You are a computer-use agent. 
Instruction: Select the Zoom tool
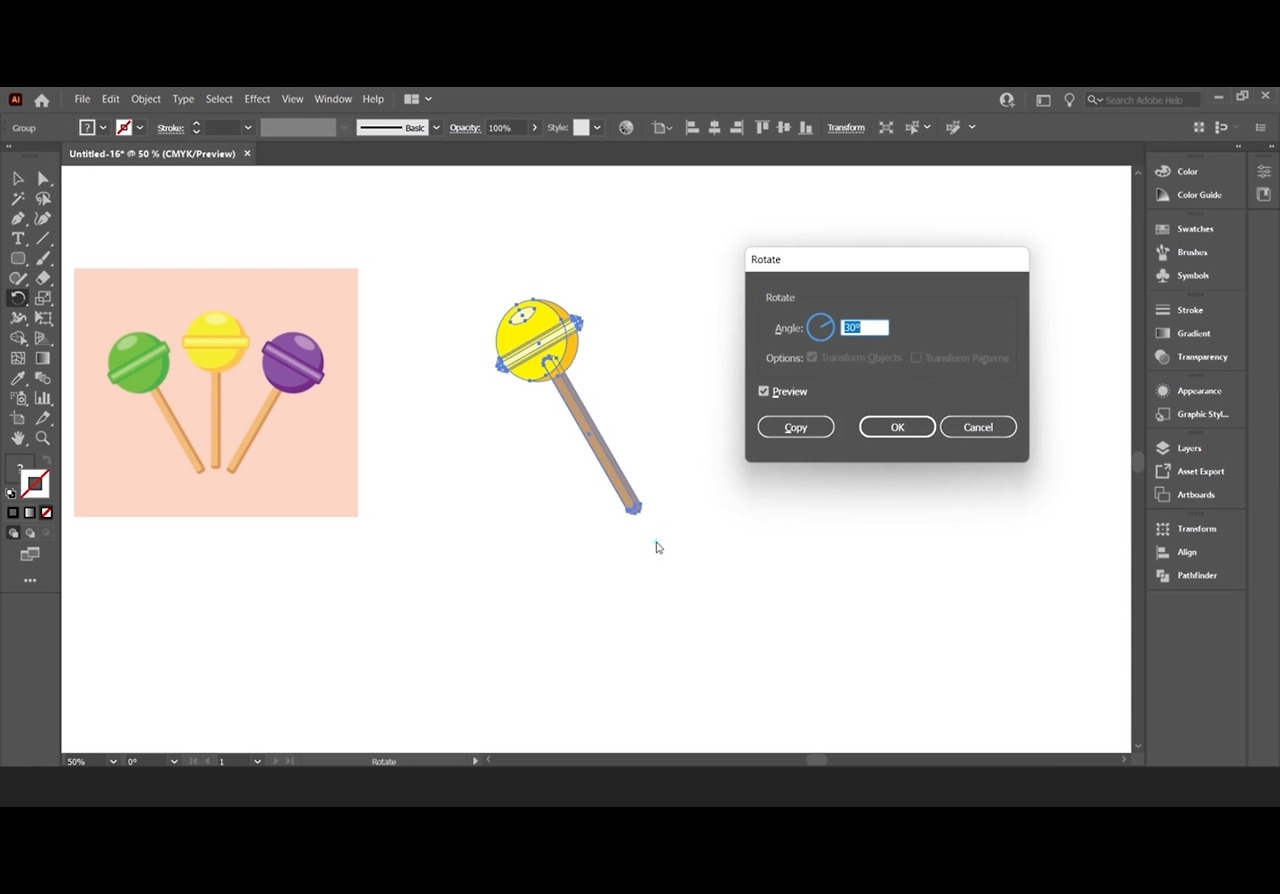coord(43,438)
